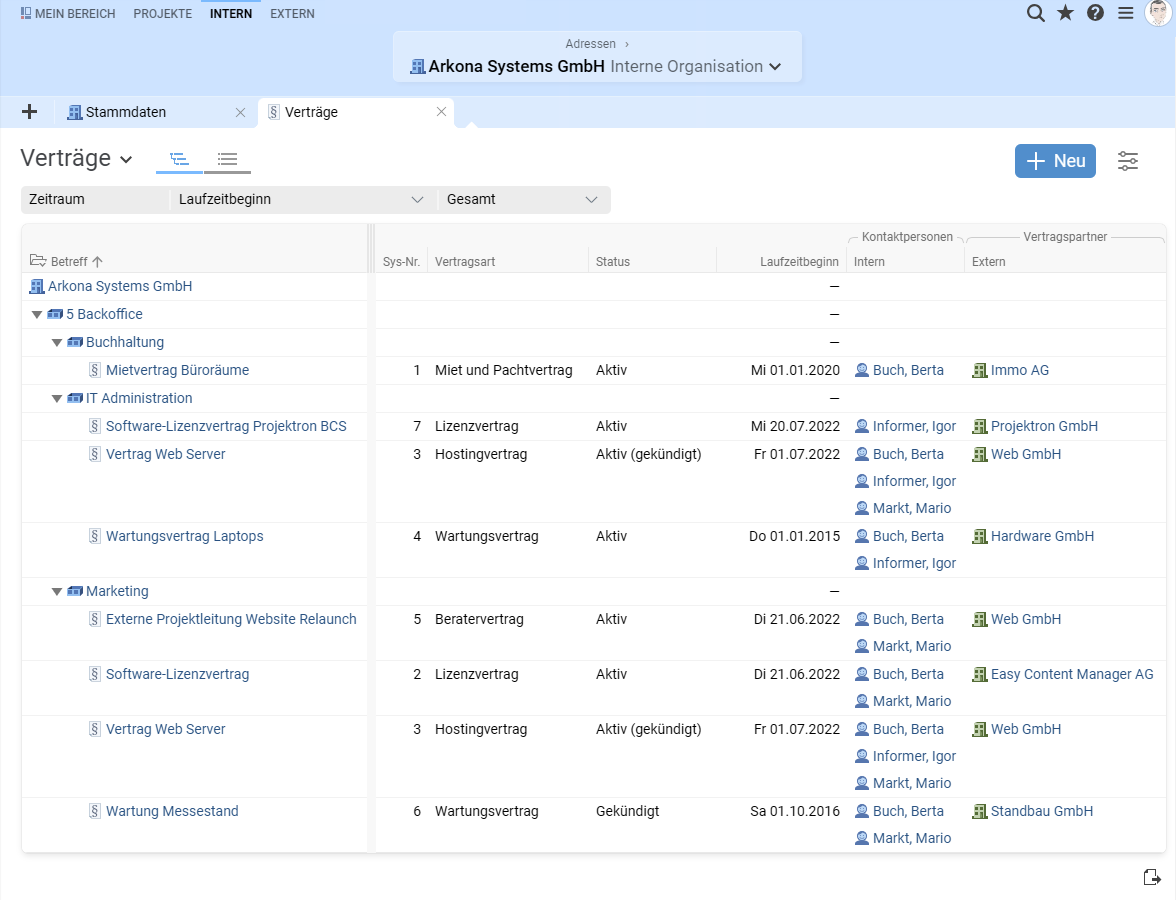Screen dimensions: 1176x900
Task: Click the Beratervertrag cell
Action: (x=479, y=619)
